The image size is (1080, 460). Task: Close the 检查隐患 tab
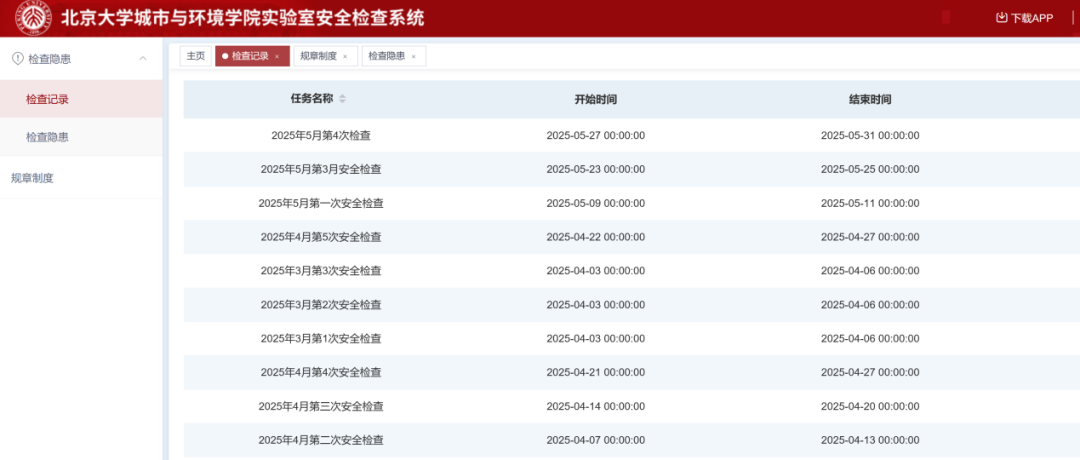[x=413, y=57]
